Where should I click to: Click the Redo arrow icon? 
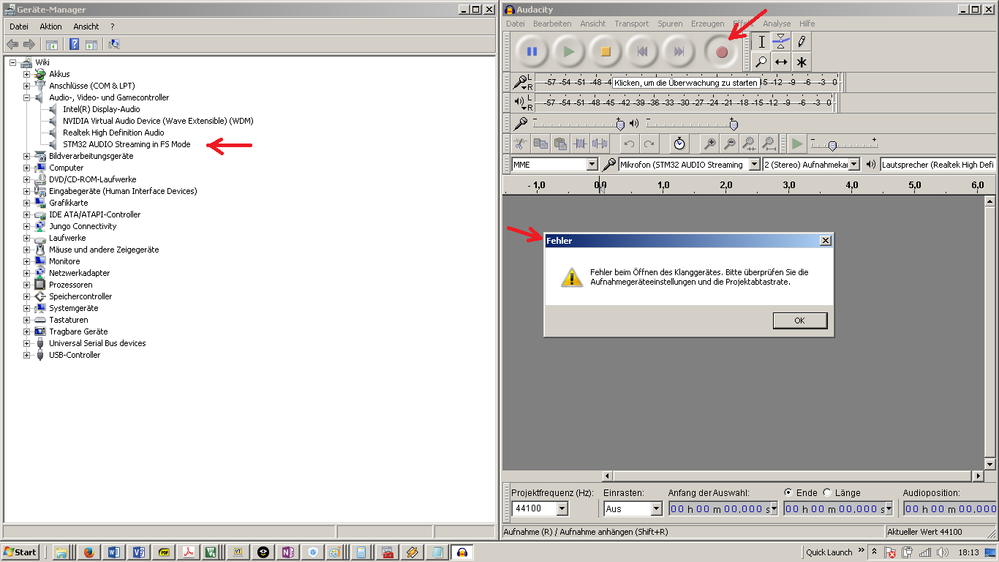(x=649, y=144)
